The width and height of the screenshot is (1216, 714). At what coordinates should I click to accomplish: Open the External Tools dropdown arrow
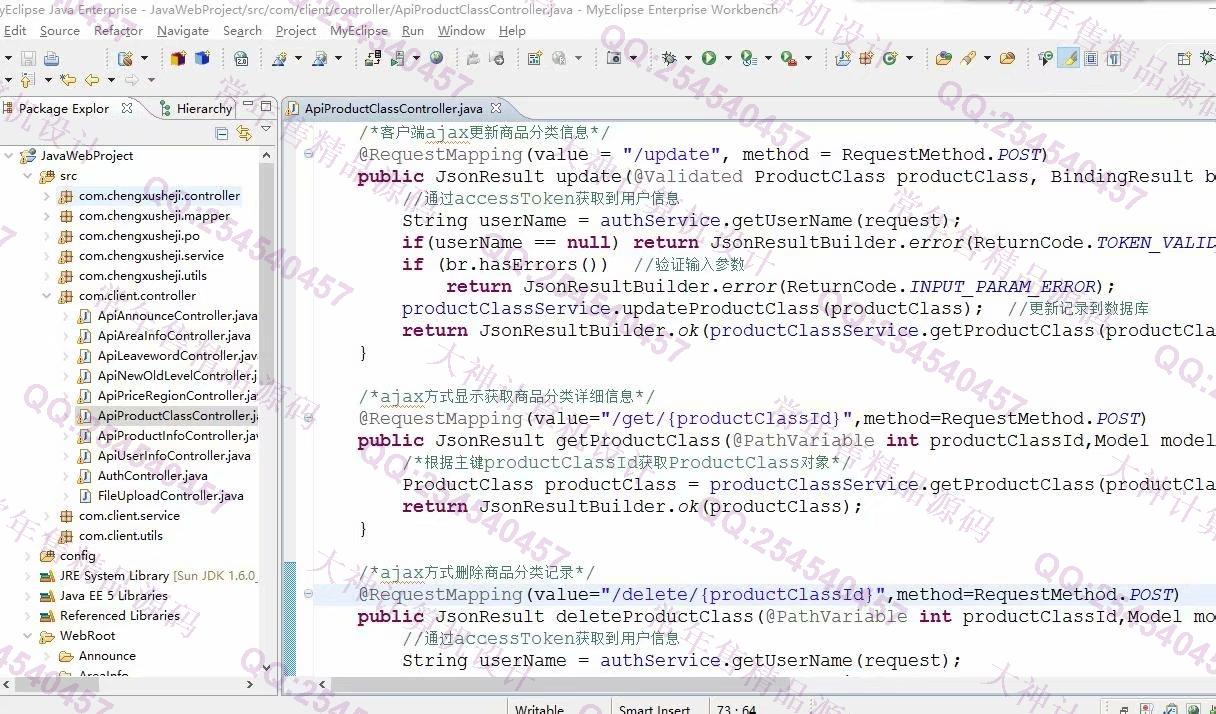[808, 58]
